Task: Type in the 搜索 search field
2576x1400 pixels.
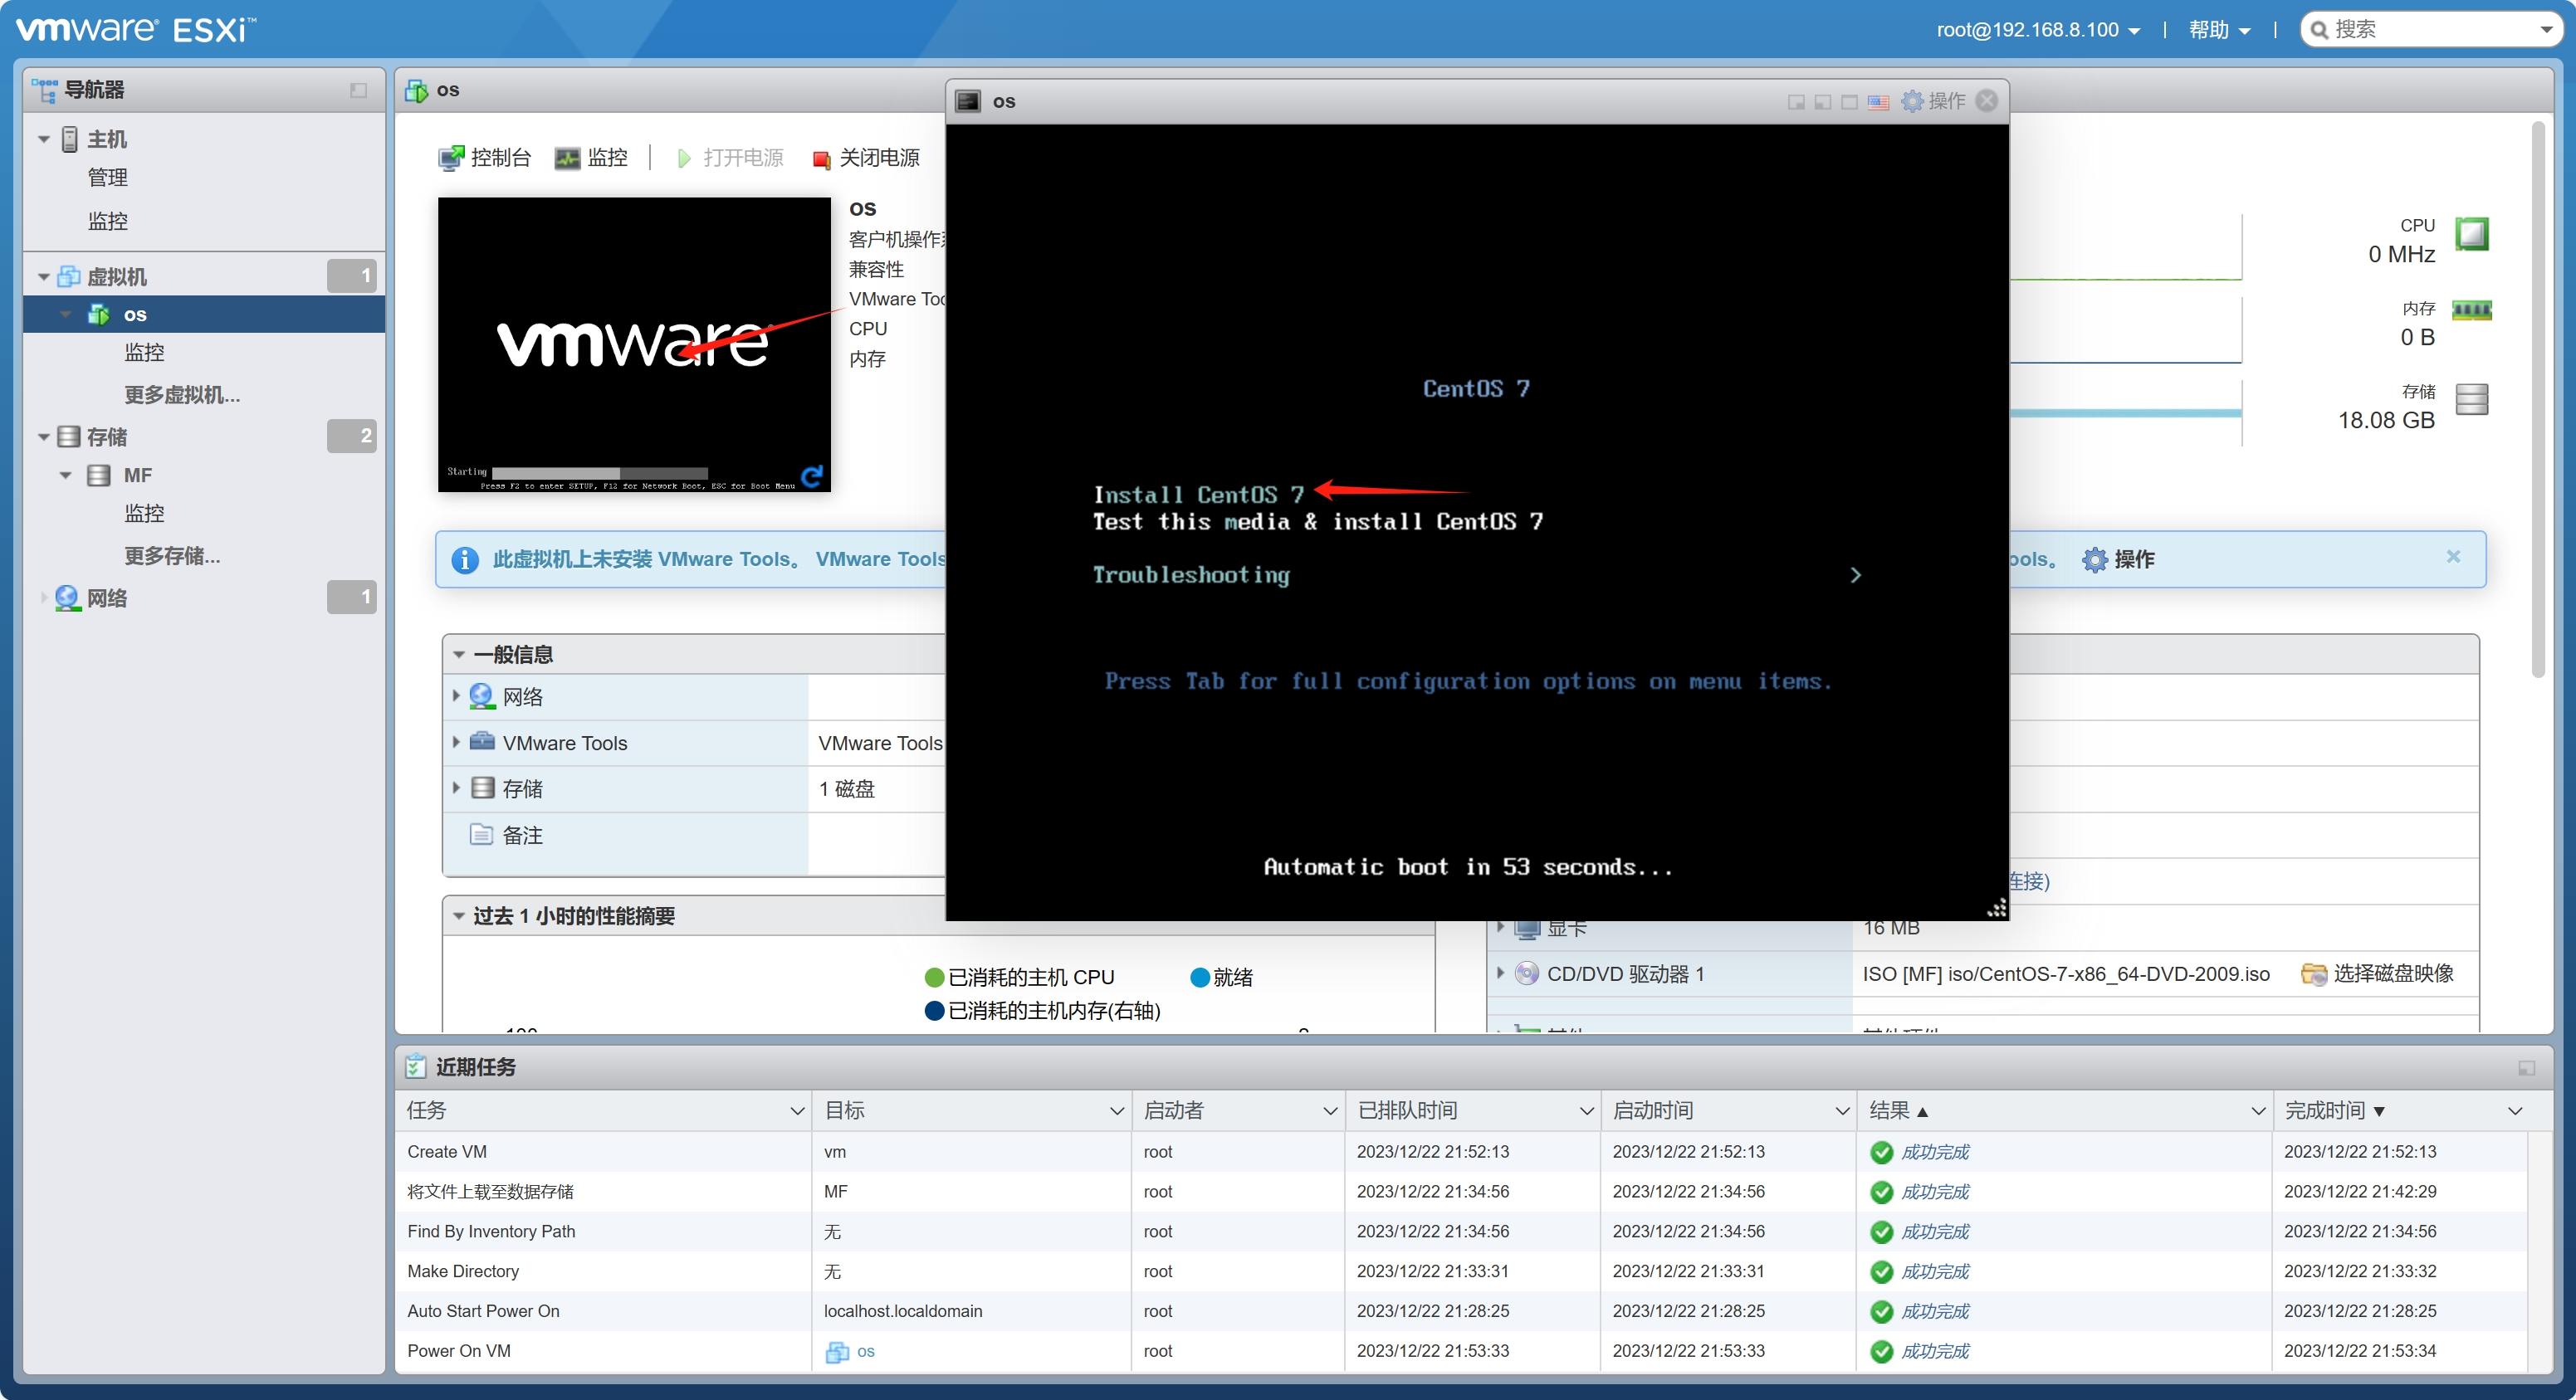Action: coord(2430,30)
